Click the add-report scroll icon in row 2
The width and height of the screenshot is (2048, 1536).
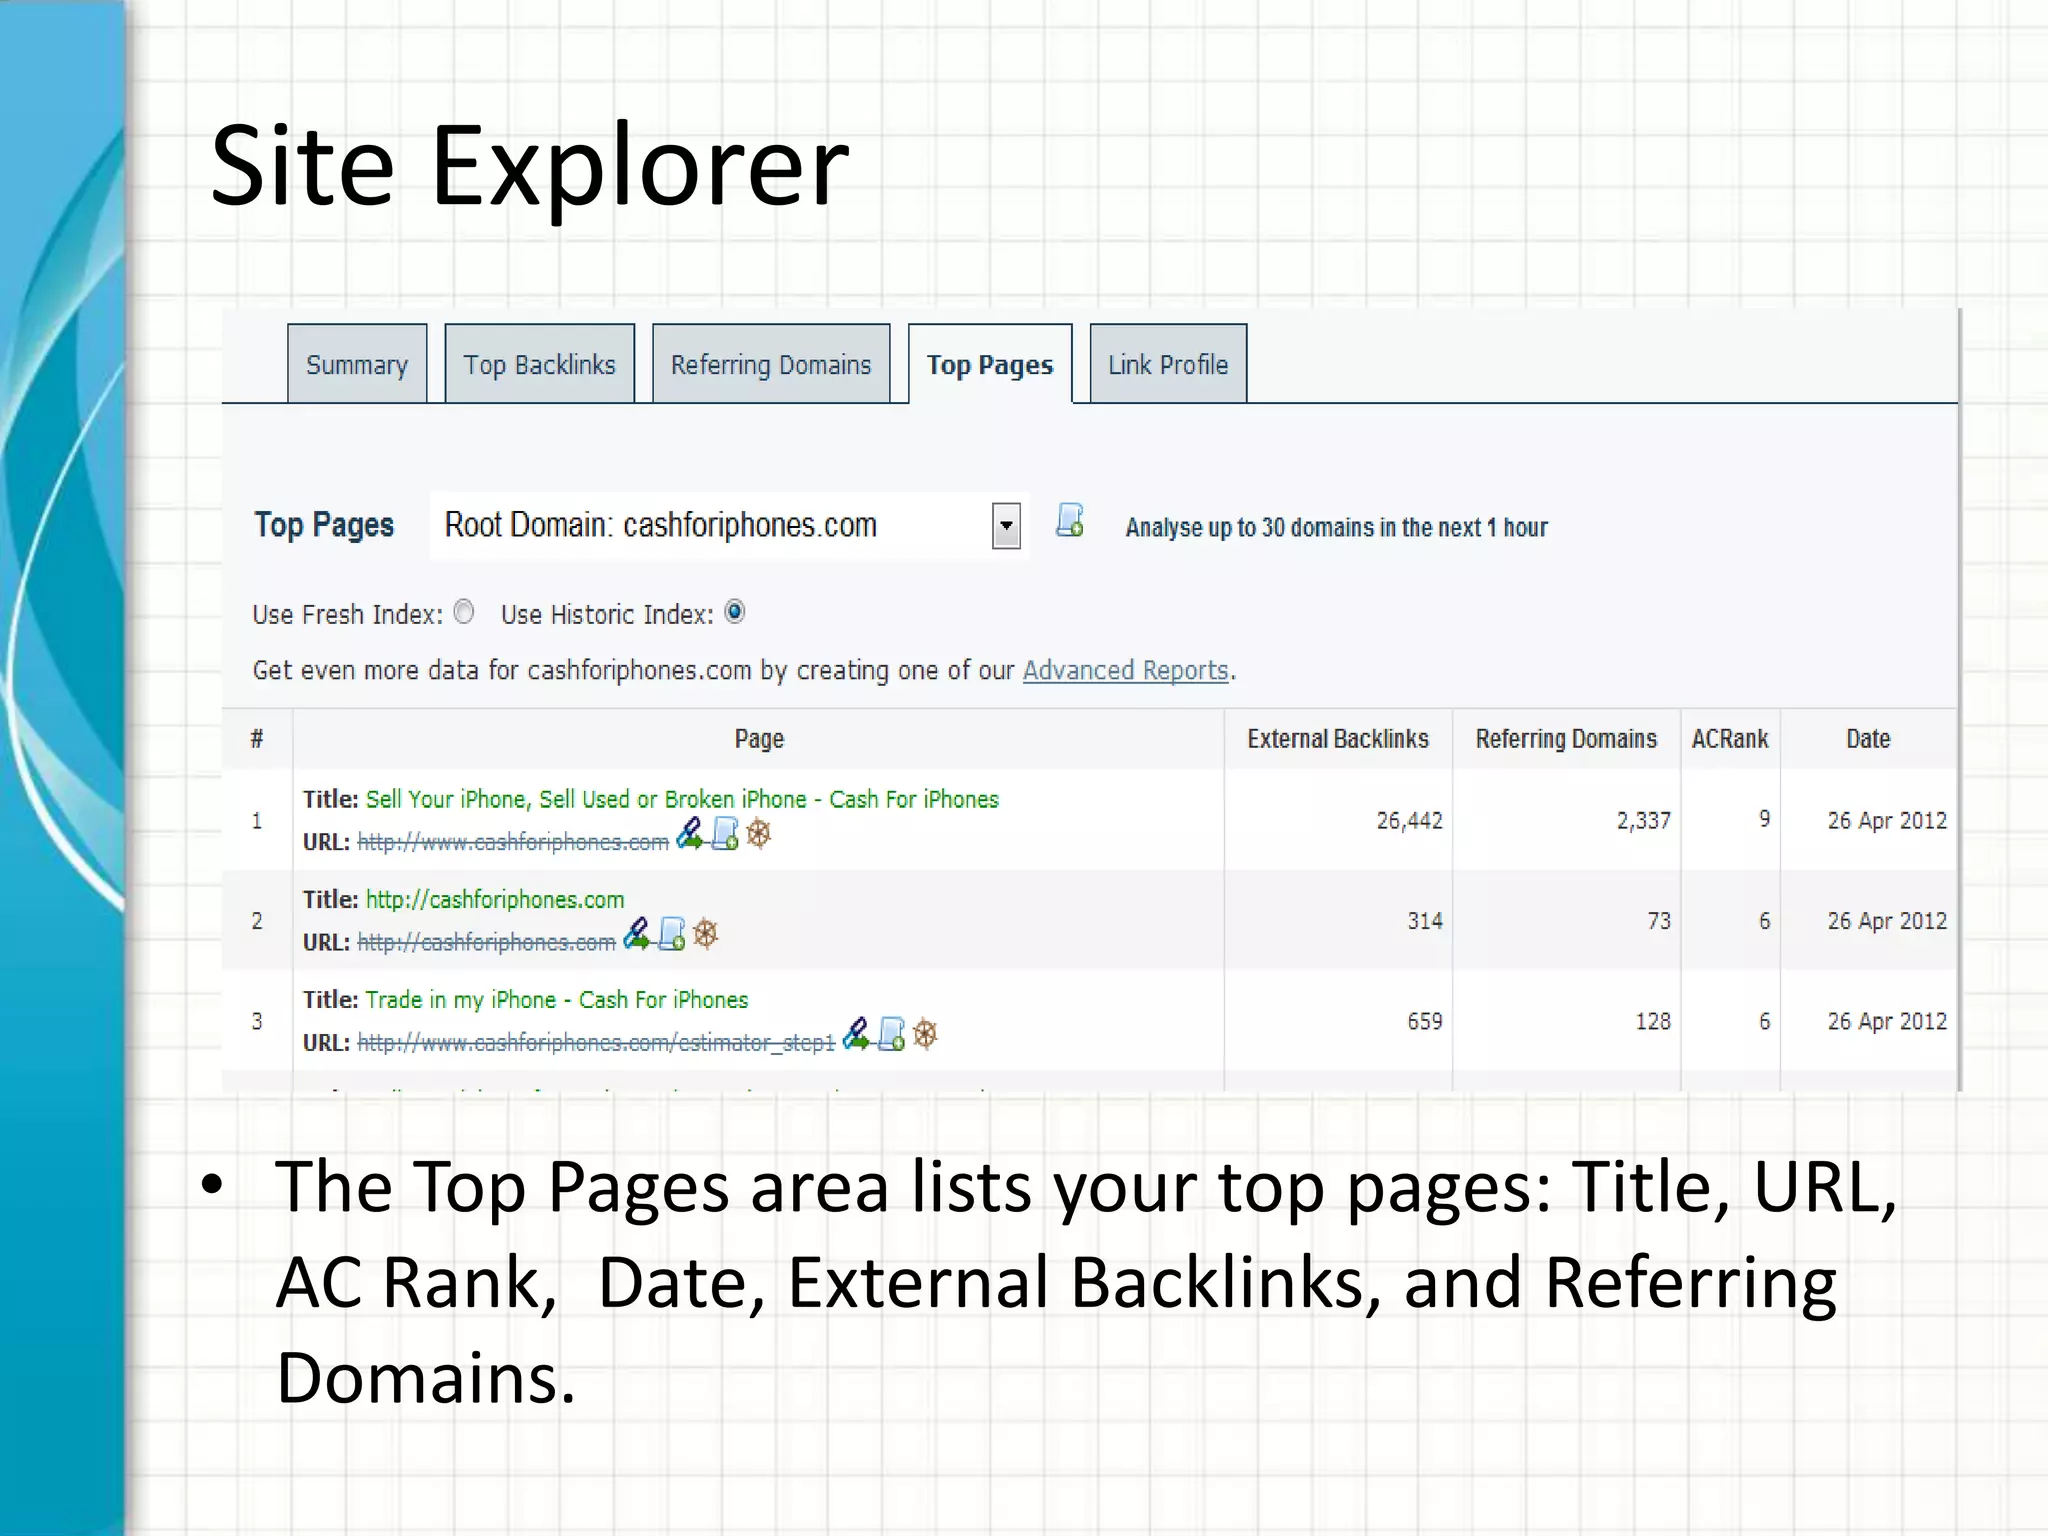tap(672, 934)
